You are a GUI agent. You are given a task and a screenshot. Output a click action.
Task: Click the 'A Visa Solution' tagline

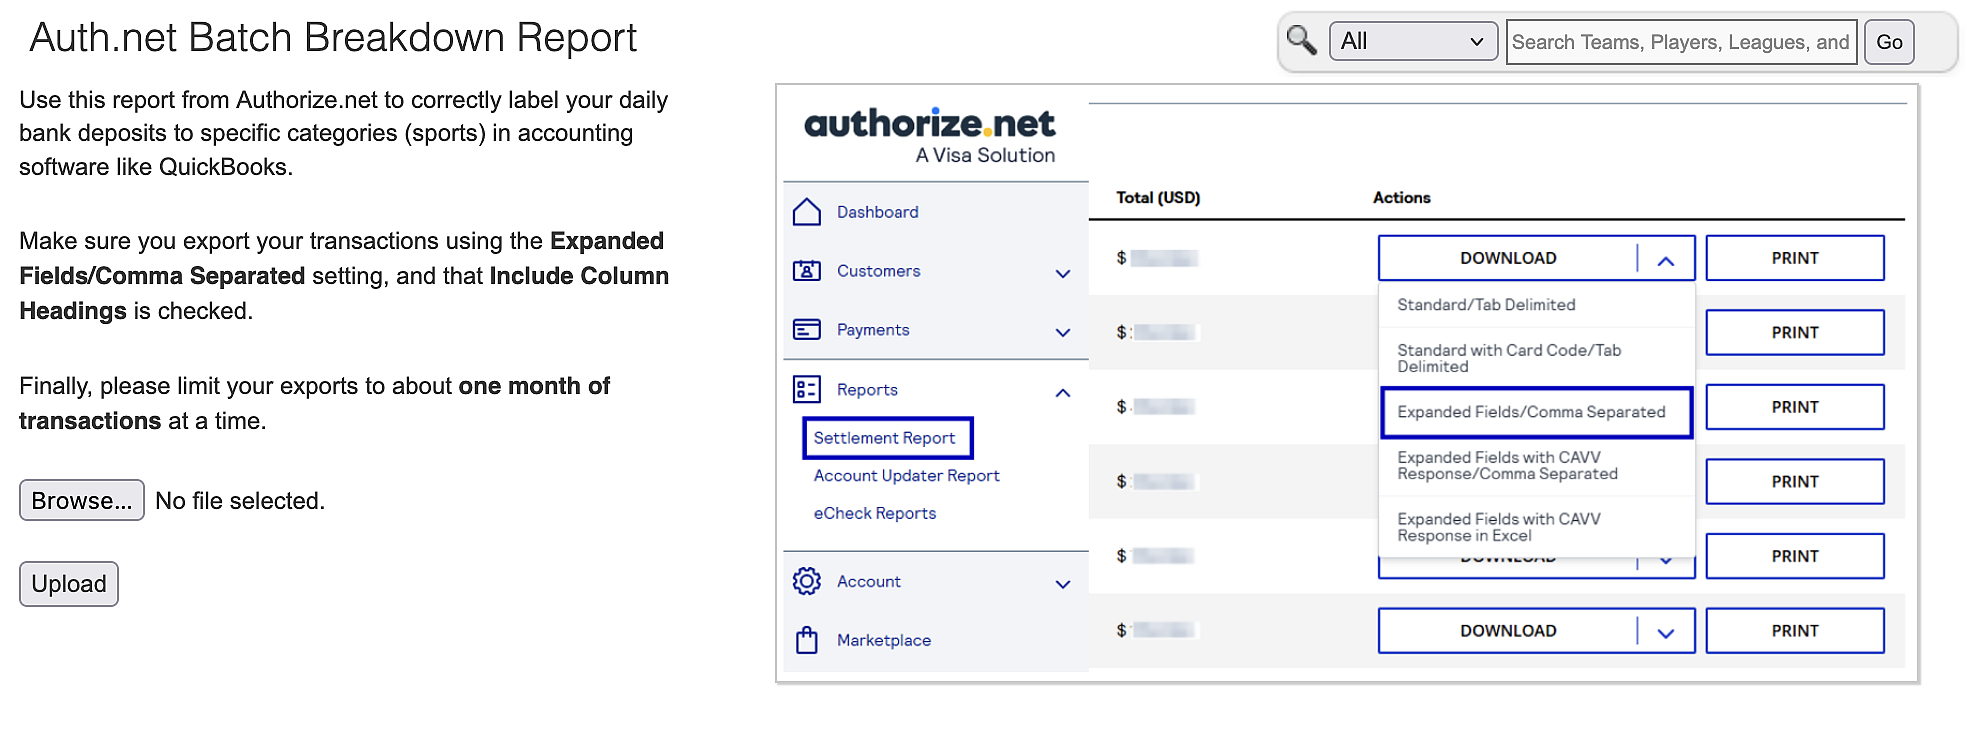point(985,155)
